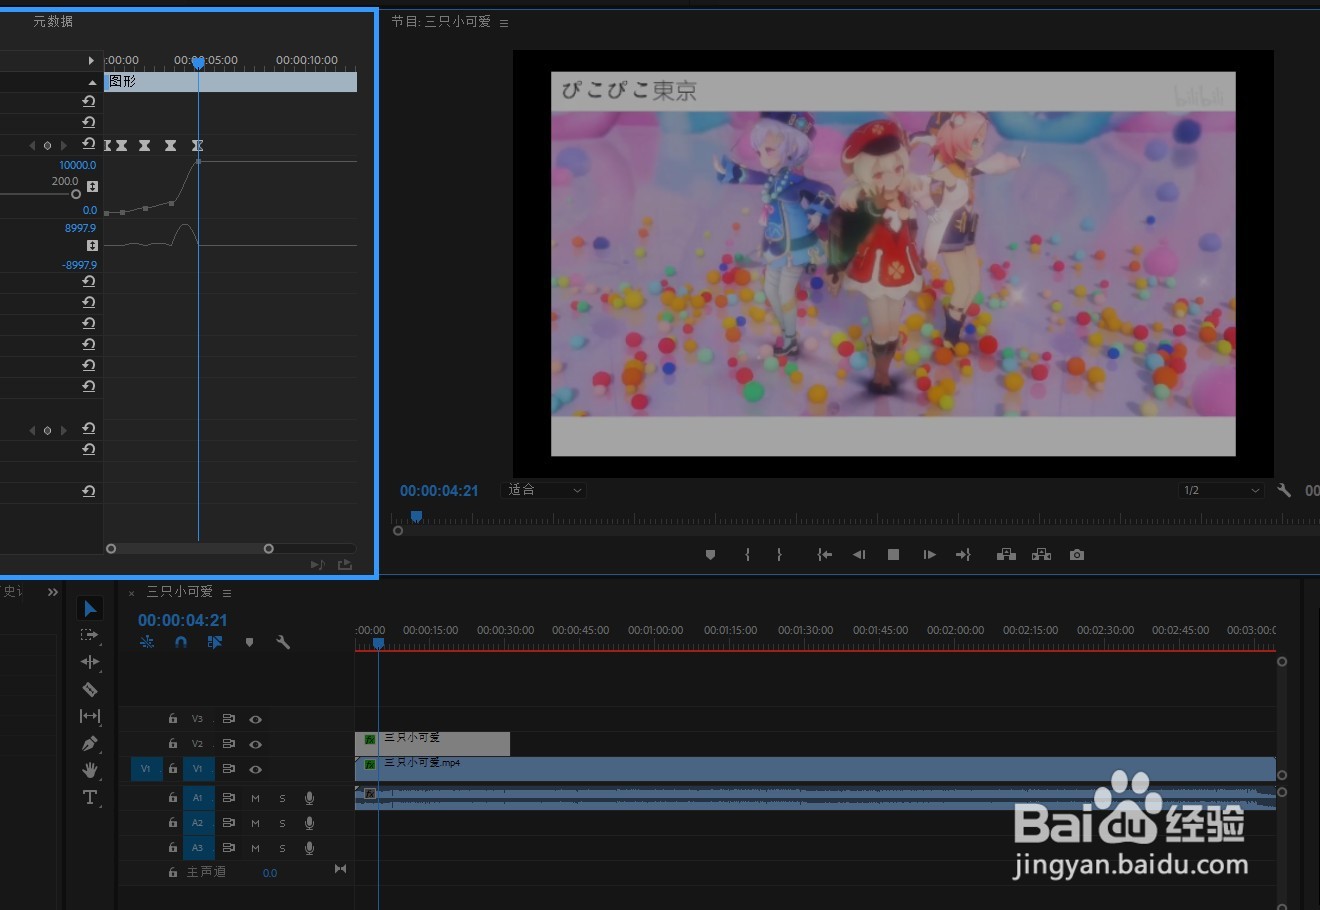1320x910 pixels.
Task: Click the 200.0 value slider handle
Action: click(x=76, y=194)
